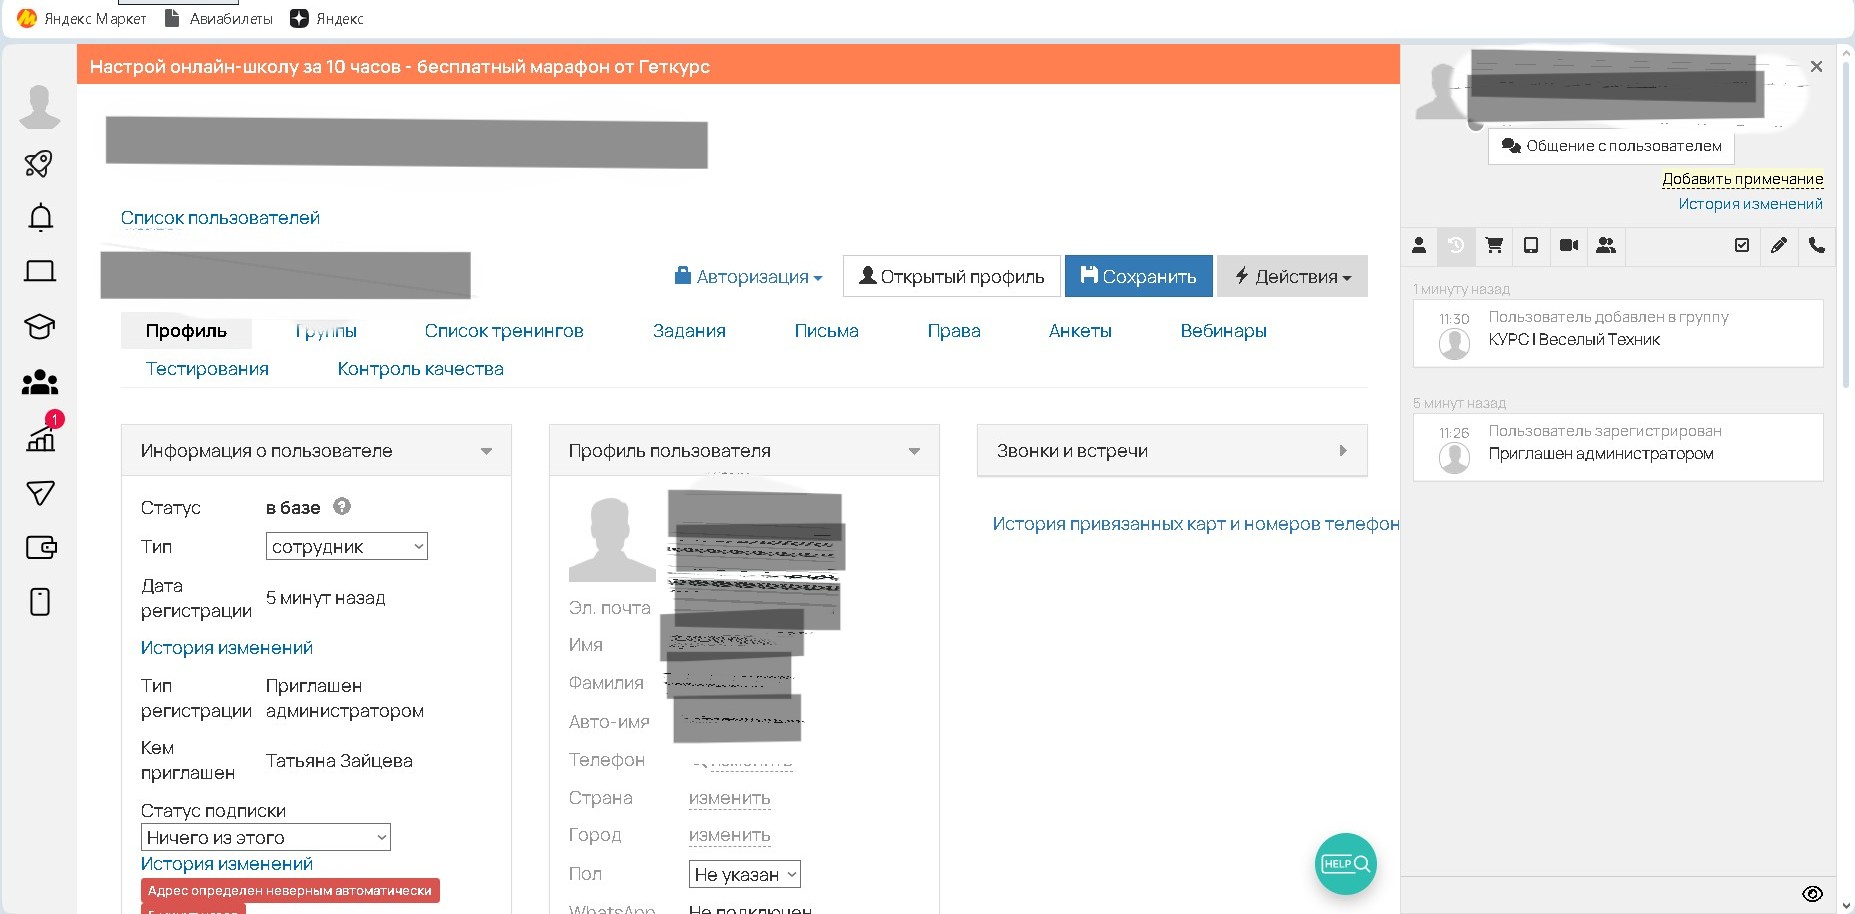Viewport: 1855px width, 914px height.
Task: Click the status help question mark icon
Action: 342,506
